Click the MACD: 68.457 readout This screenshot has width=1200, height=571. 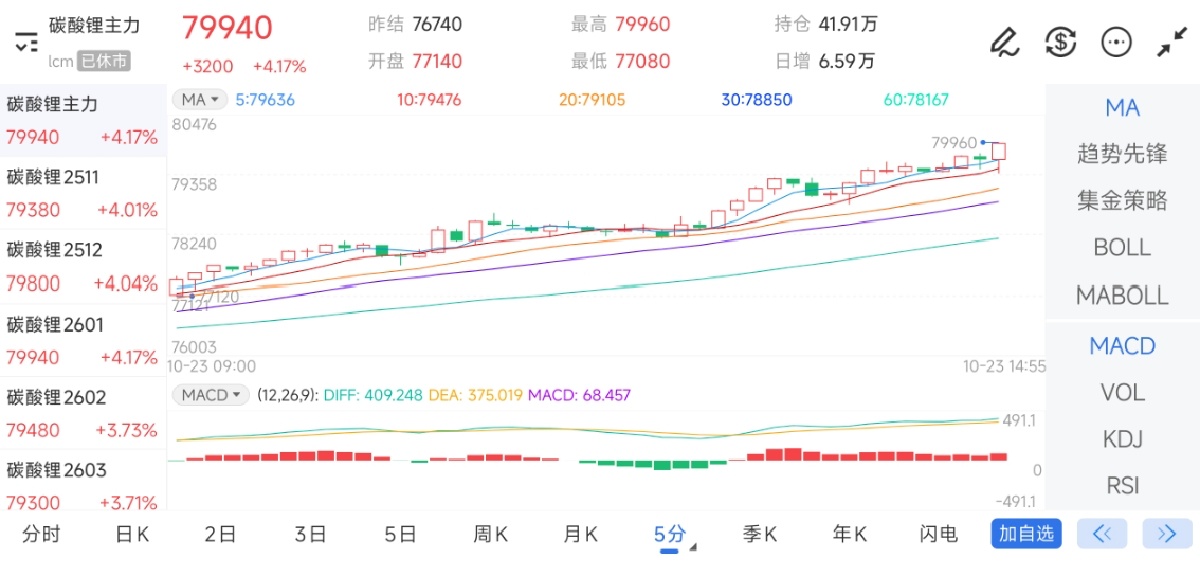579,395
